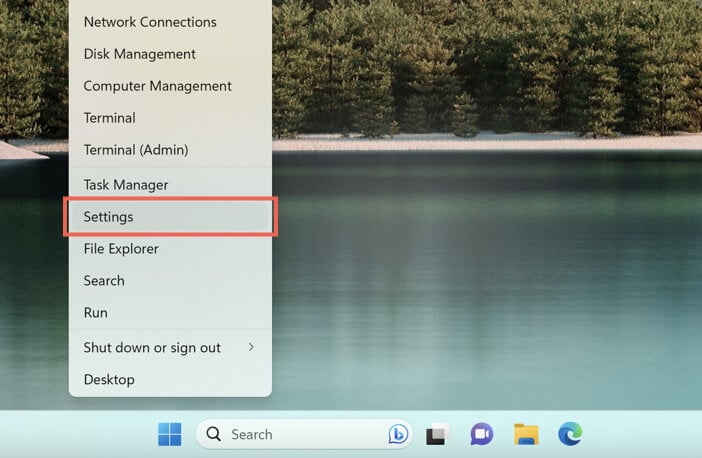Launch Terminal from the menu
The width and height of the screenshot is (702, 458).
pos(170,118)
